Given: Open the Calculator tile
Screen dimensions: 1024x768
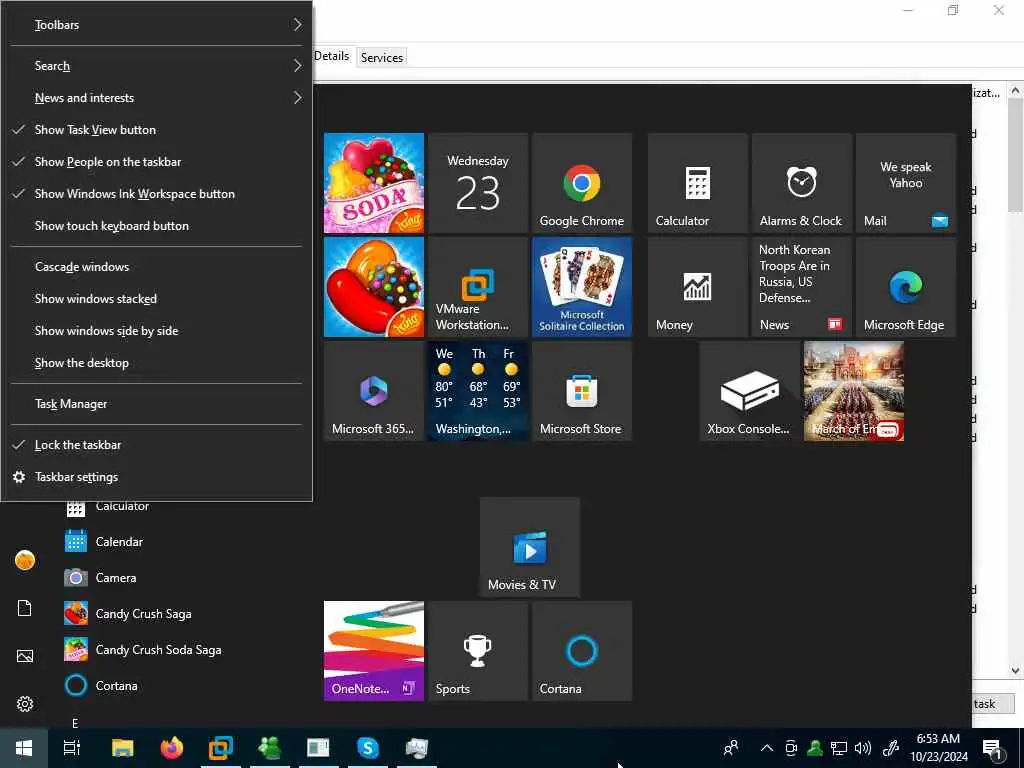Looking at the screenshot, I should pyautogui.click(x=697, y=183).
